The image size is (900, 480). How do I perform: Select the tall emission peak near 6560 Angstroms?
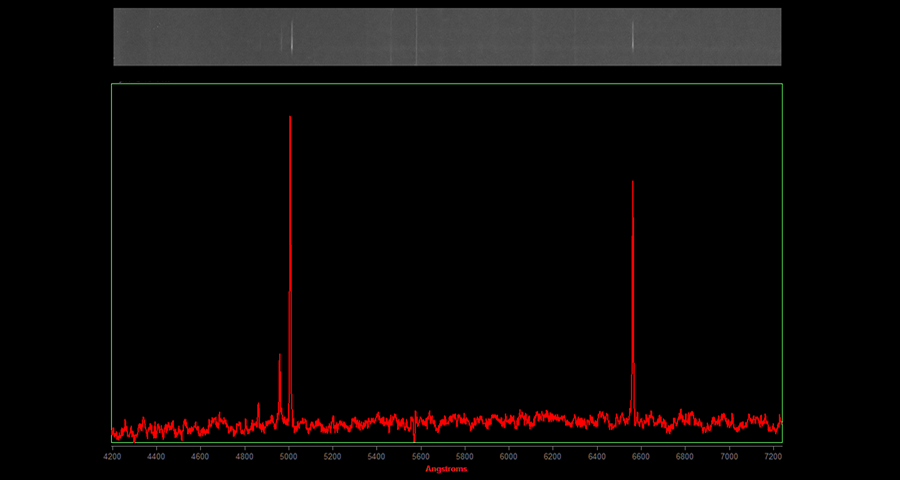(633, 185)
